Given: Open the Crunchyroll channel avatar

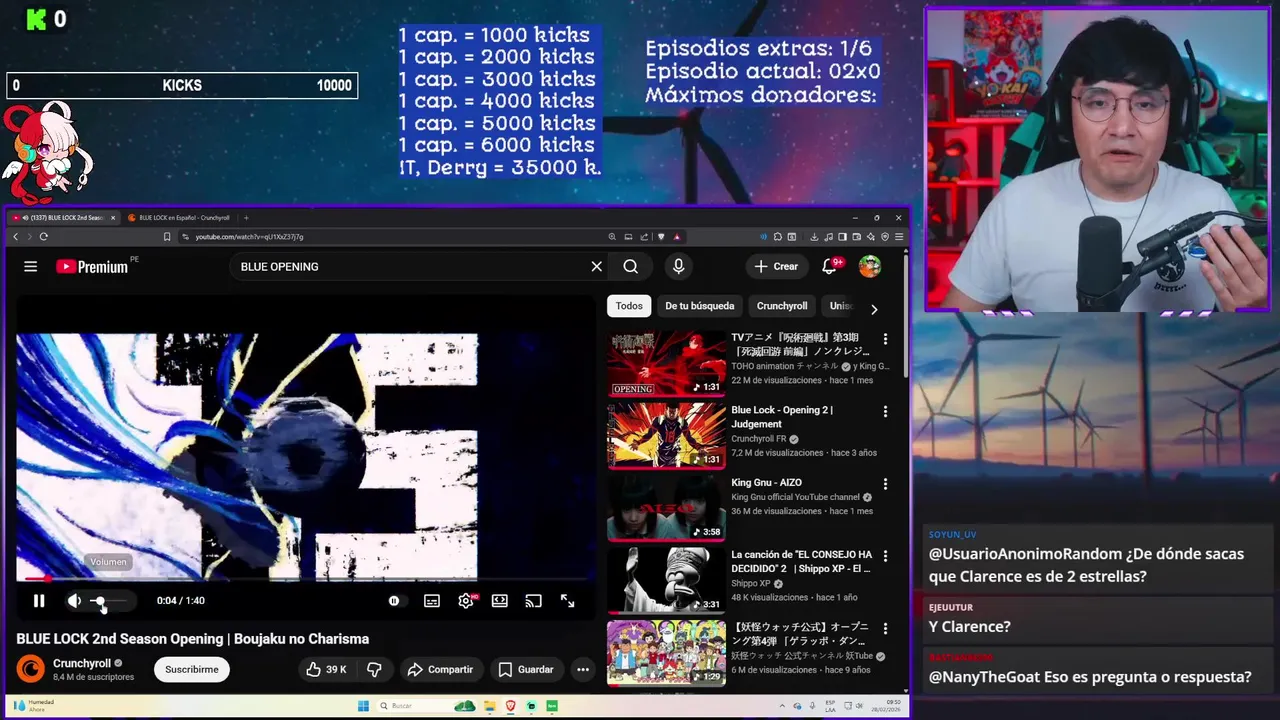Looking at the screenshot, I should [x=31, y=668].
